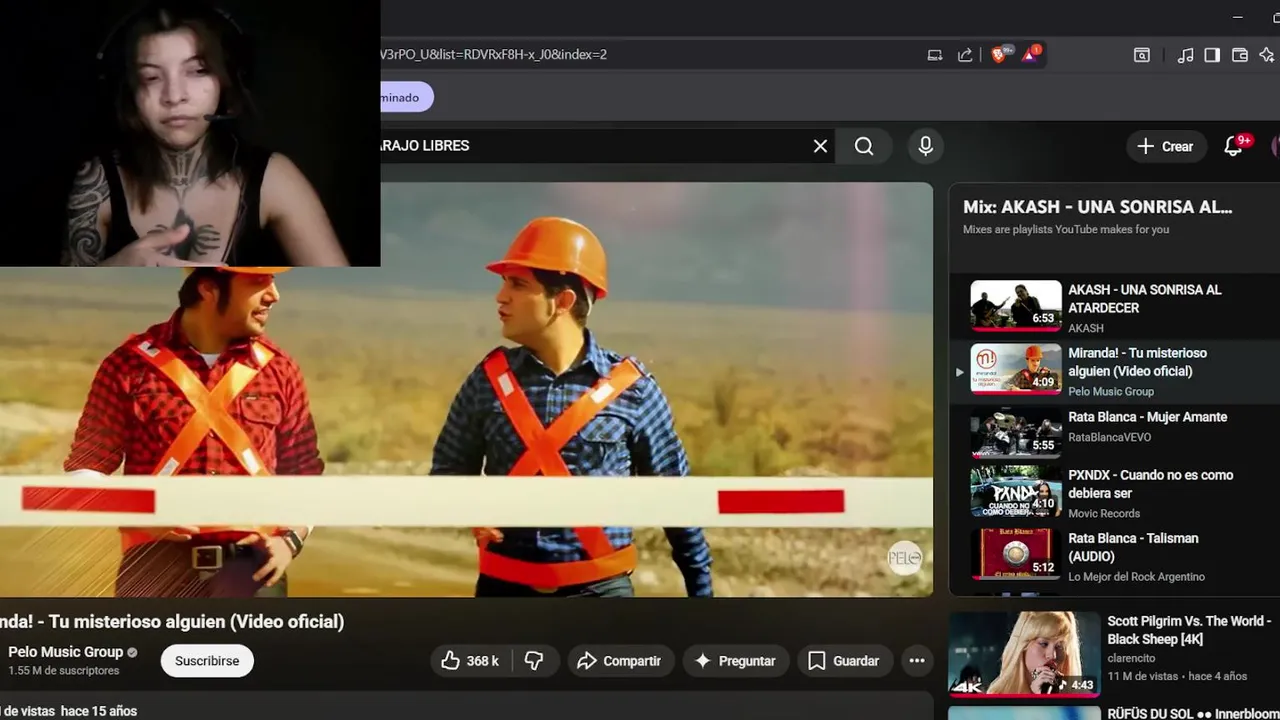Image resolution: width=1280 pixels, height=720 pixels.
Task: Click the Compartir share button
Action: (x=620, y=661)
